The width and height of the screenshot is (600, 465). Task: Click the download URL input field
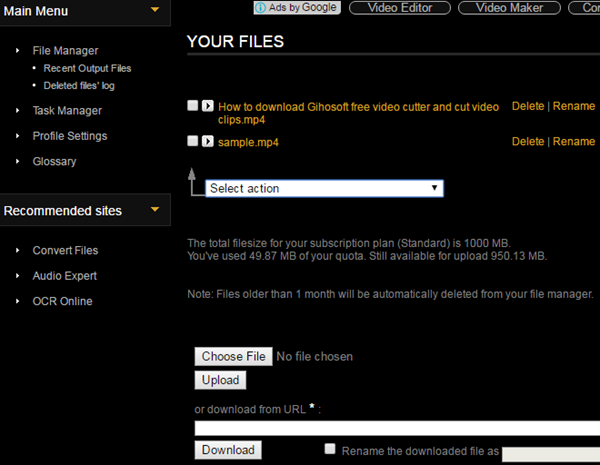[x=397, y=428]
